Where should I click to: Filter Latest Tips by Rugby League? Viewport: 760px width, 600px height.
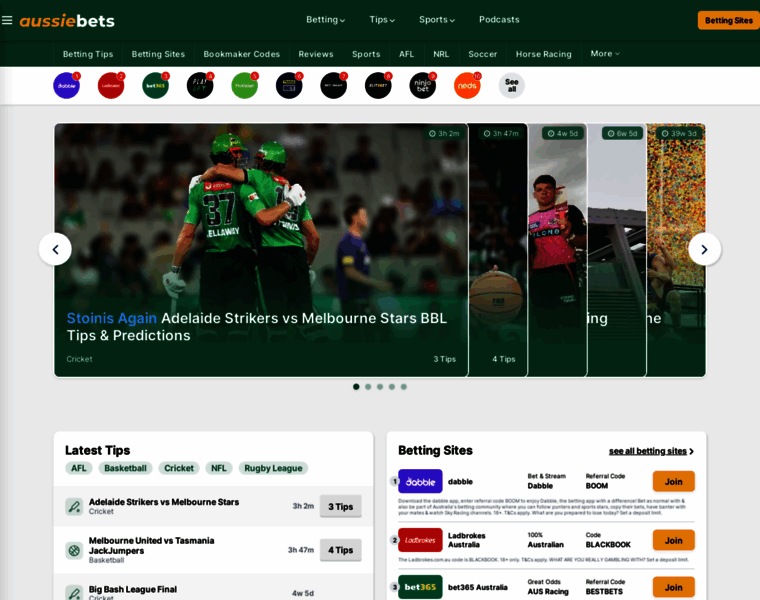coord(273,468)
